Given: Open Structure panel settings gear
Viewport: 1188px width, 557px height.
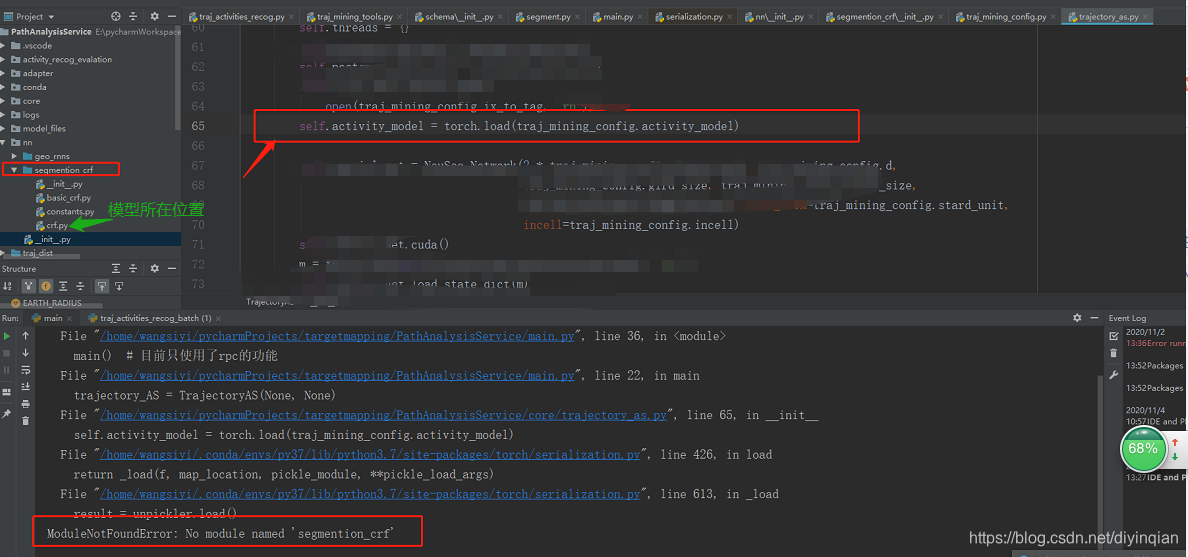Looking at the screenshot, I should click(x=154, y=268).
